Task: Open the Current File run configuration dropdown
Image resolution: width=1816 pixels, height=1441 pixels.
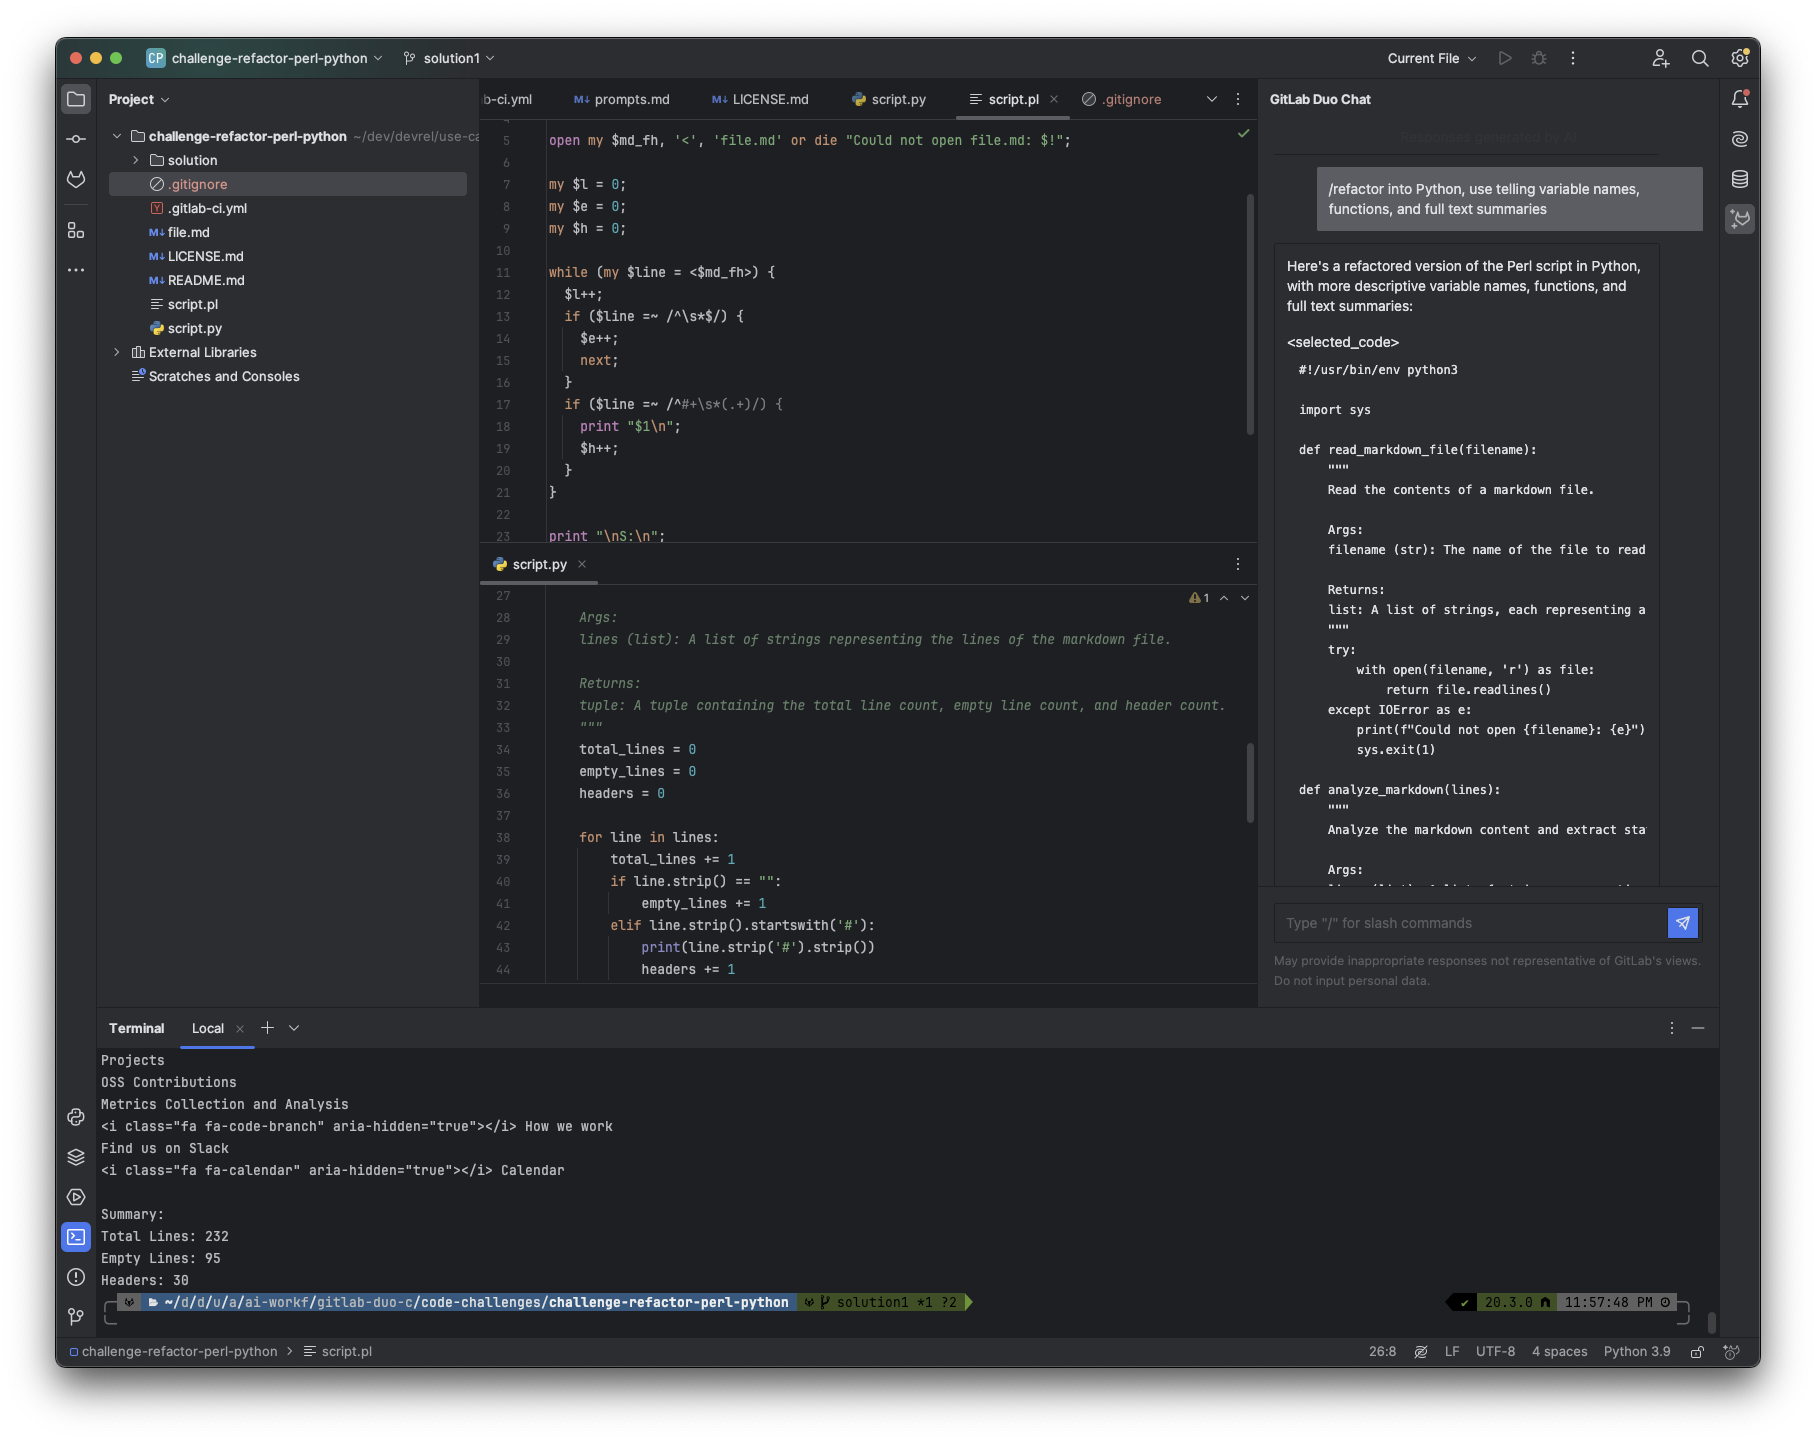Action: [1430, 58]
